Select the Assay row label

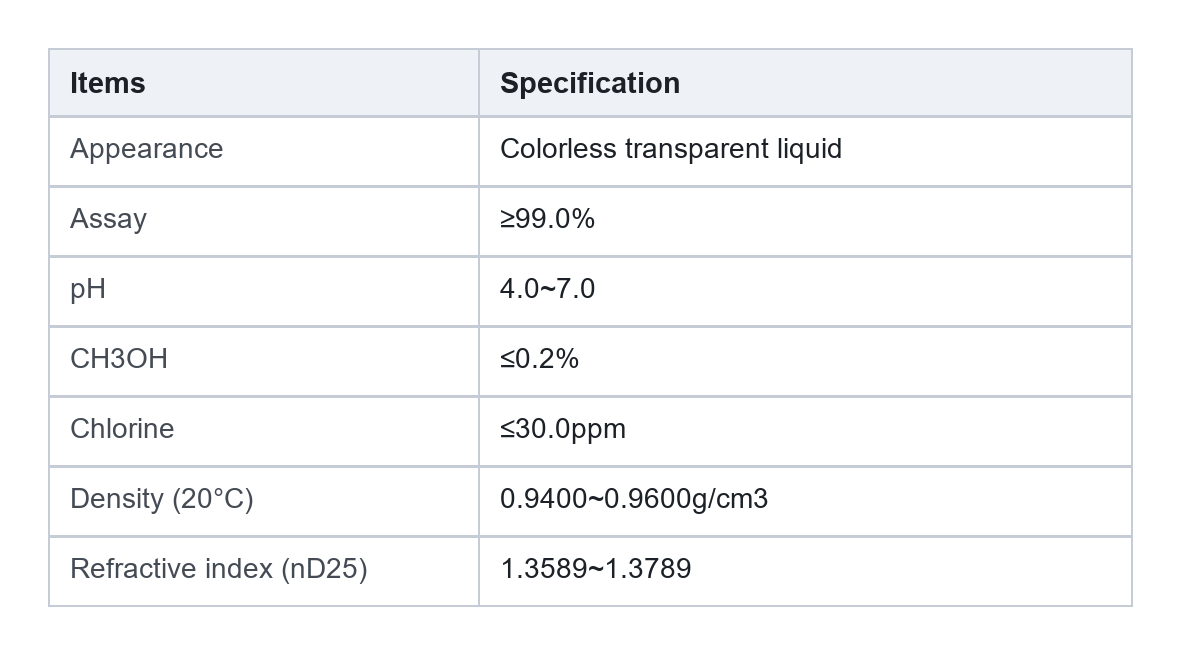(x=108, y=219)
